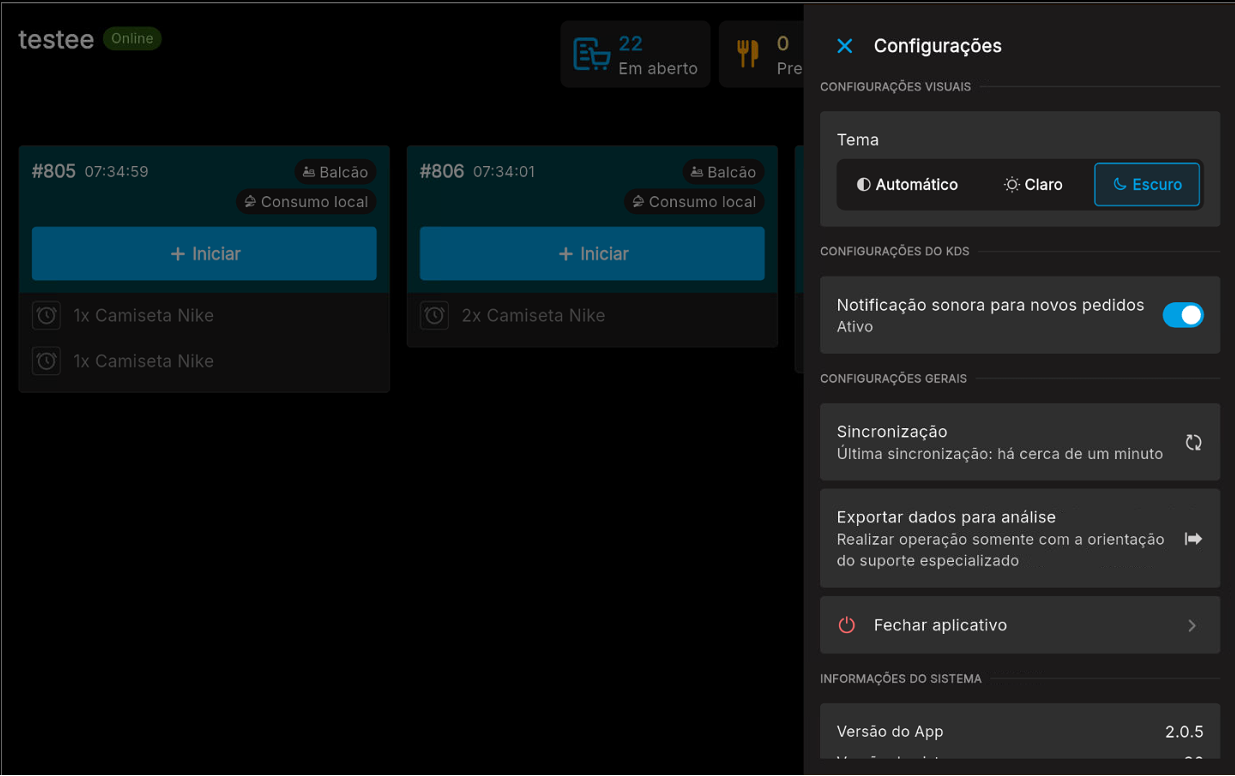Switch theme to Claro
The image size is (1235, 776).
1033,185
